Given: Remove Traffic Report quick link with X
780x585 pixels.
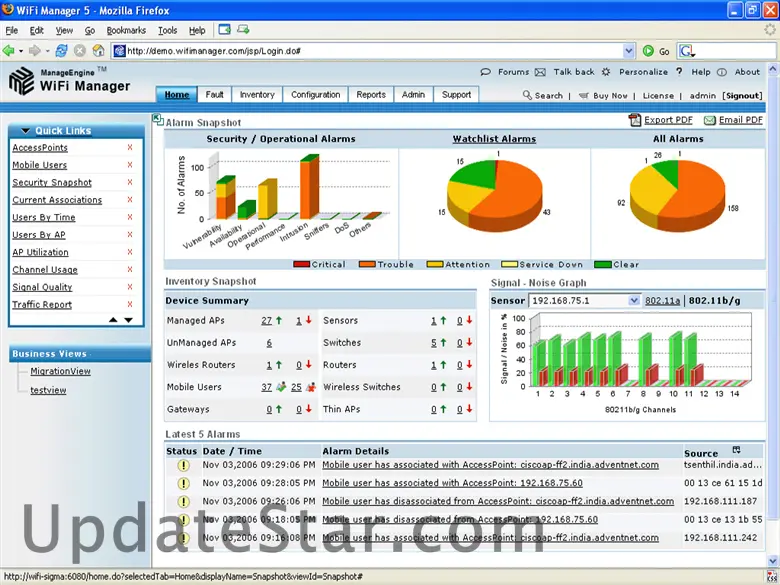Looking at the screenshot, I should pos(130,304).
